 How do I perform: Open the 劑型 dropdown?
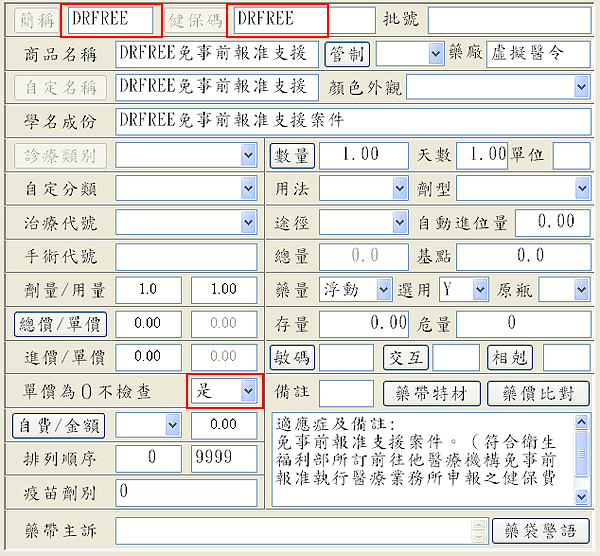pyautogui.click(x=582, y=189)
